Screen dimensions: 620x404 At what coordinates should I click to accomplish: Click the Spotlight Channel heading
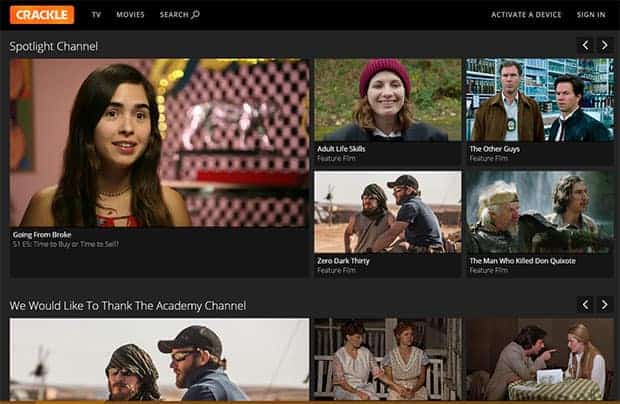(53, 46)
